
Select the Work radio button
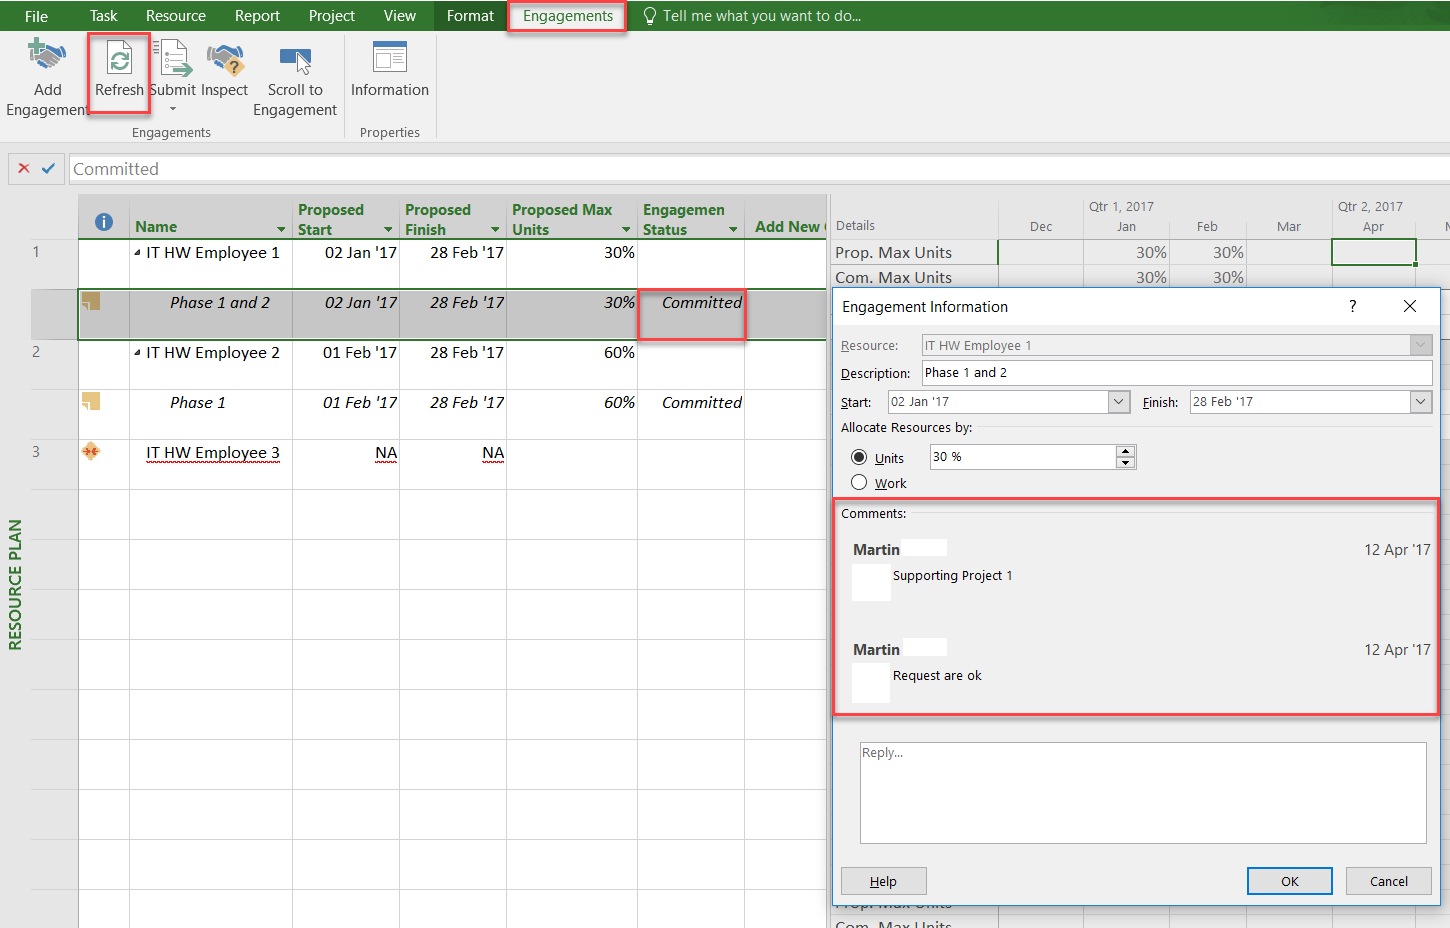click(859, 483)
